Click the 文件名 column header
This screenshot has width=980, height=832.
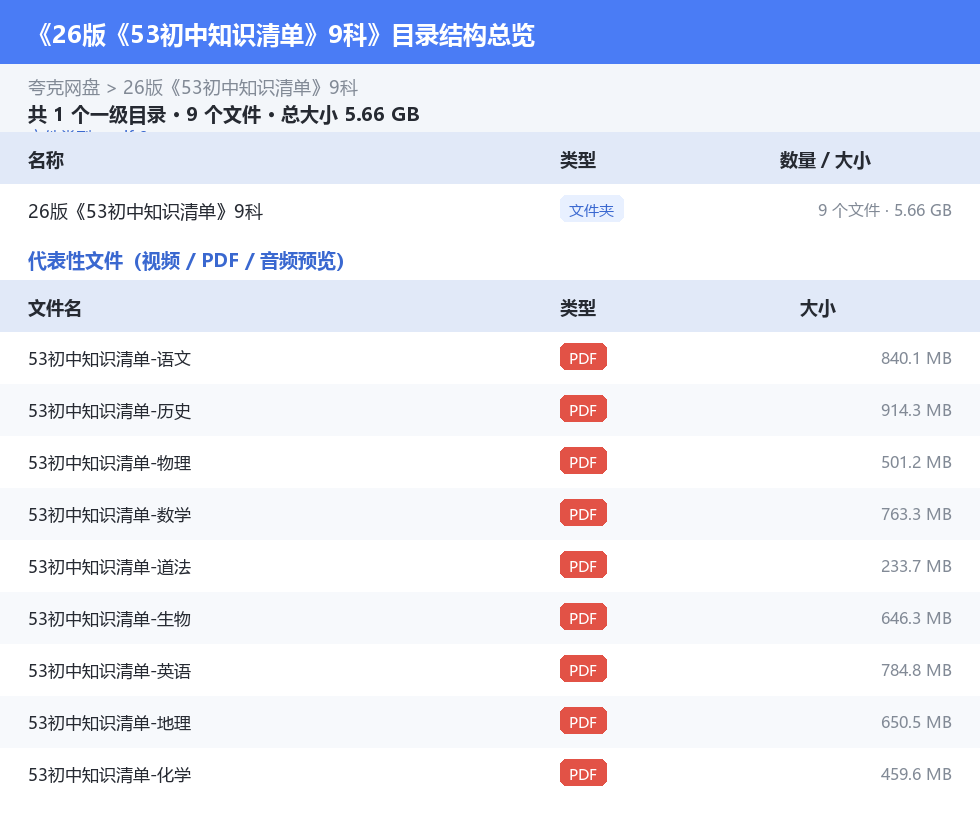[x=54, y=308]
